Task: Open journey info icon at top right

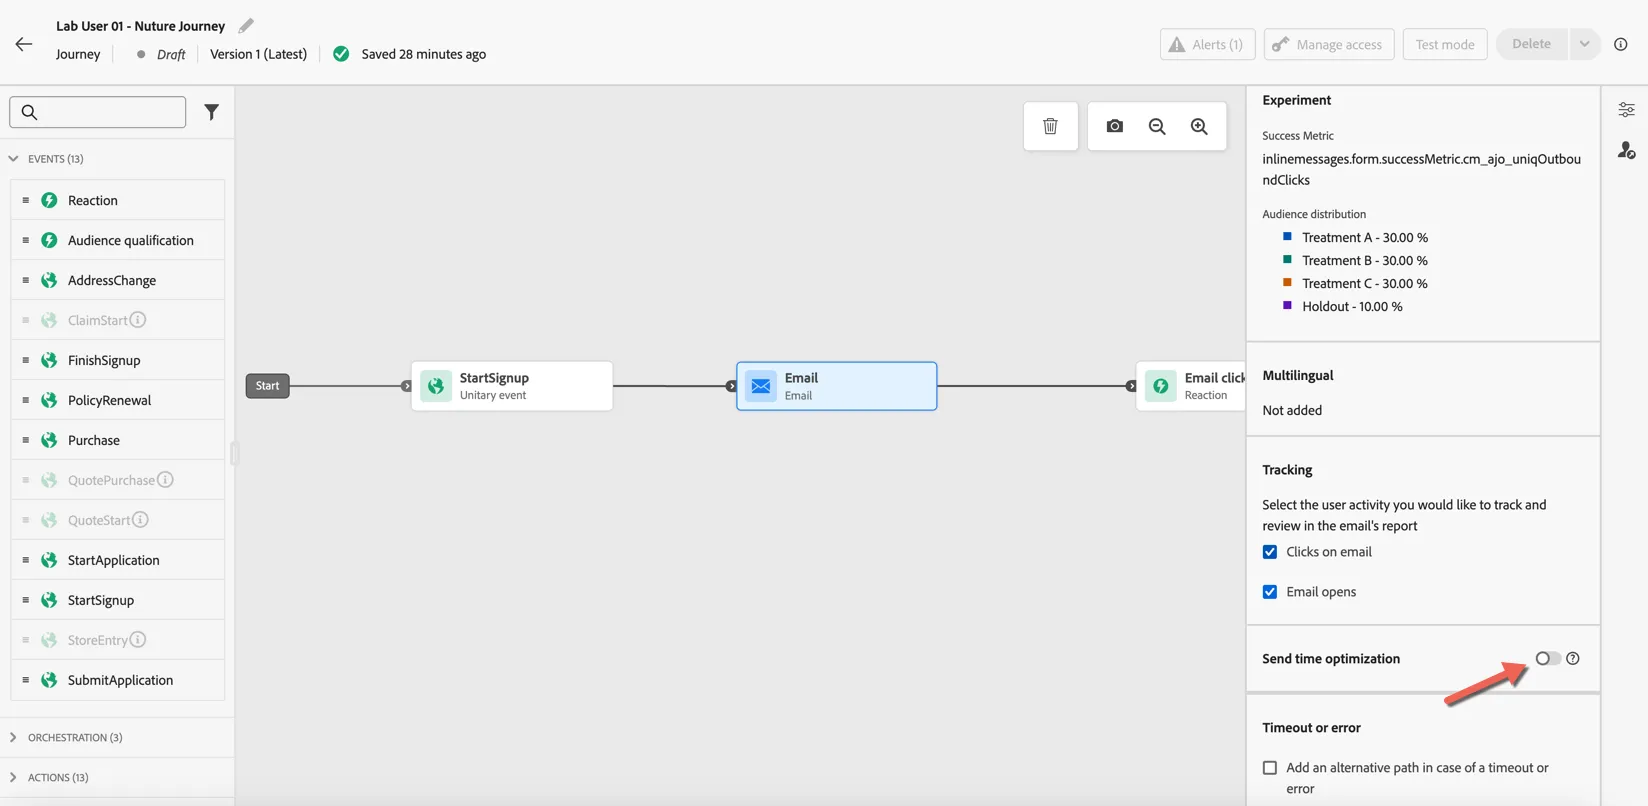Action: point(1621,44)
